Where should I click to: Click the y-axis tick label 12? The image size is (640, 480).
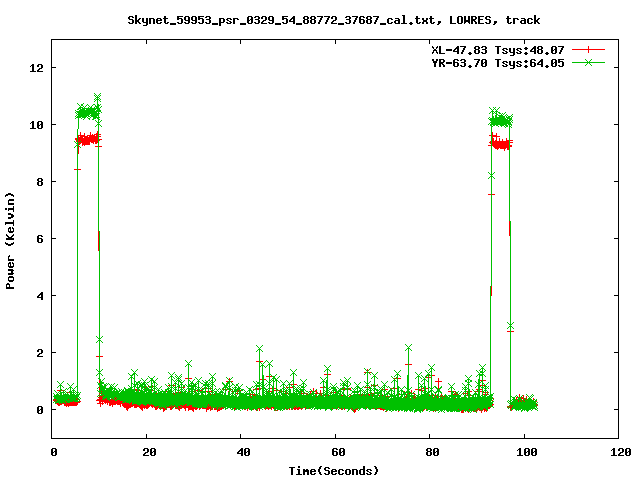(36, 68)
